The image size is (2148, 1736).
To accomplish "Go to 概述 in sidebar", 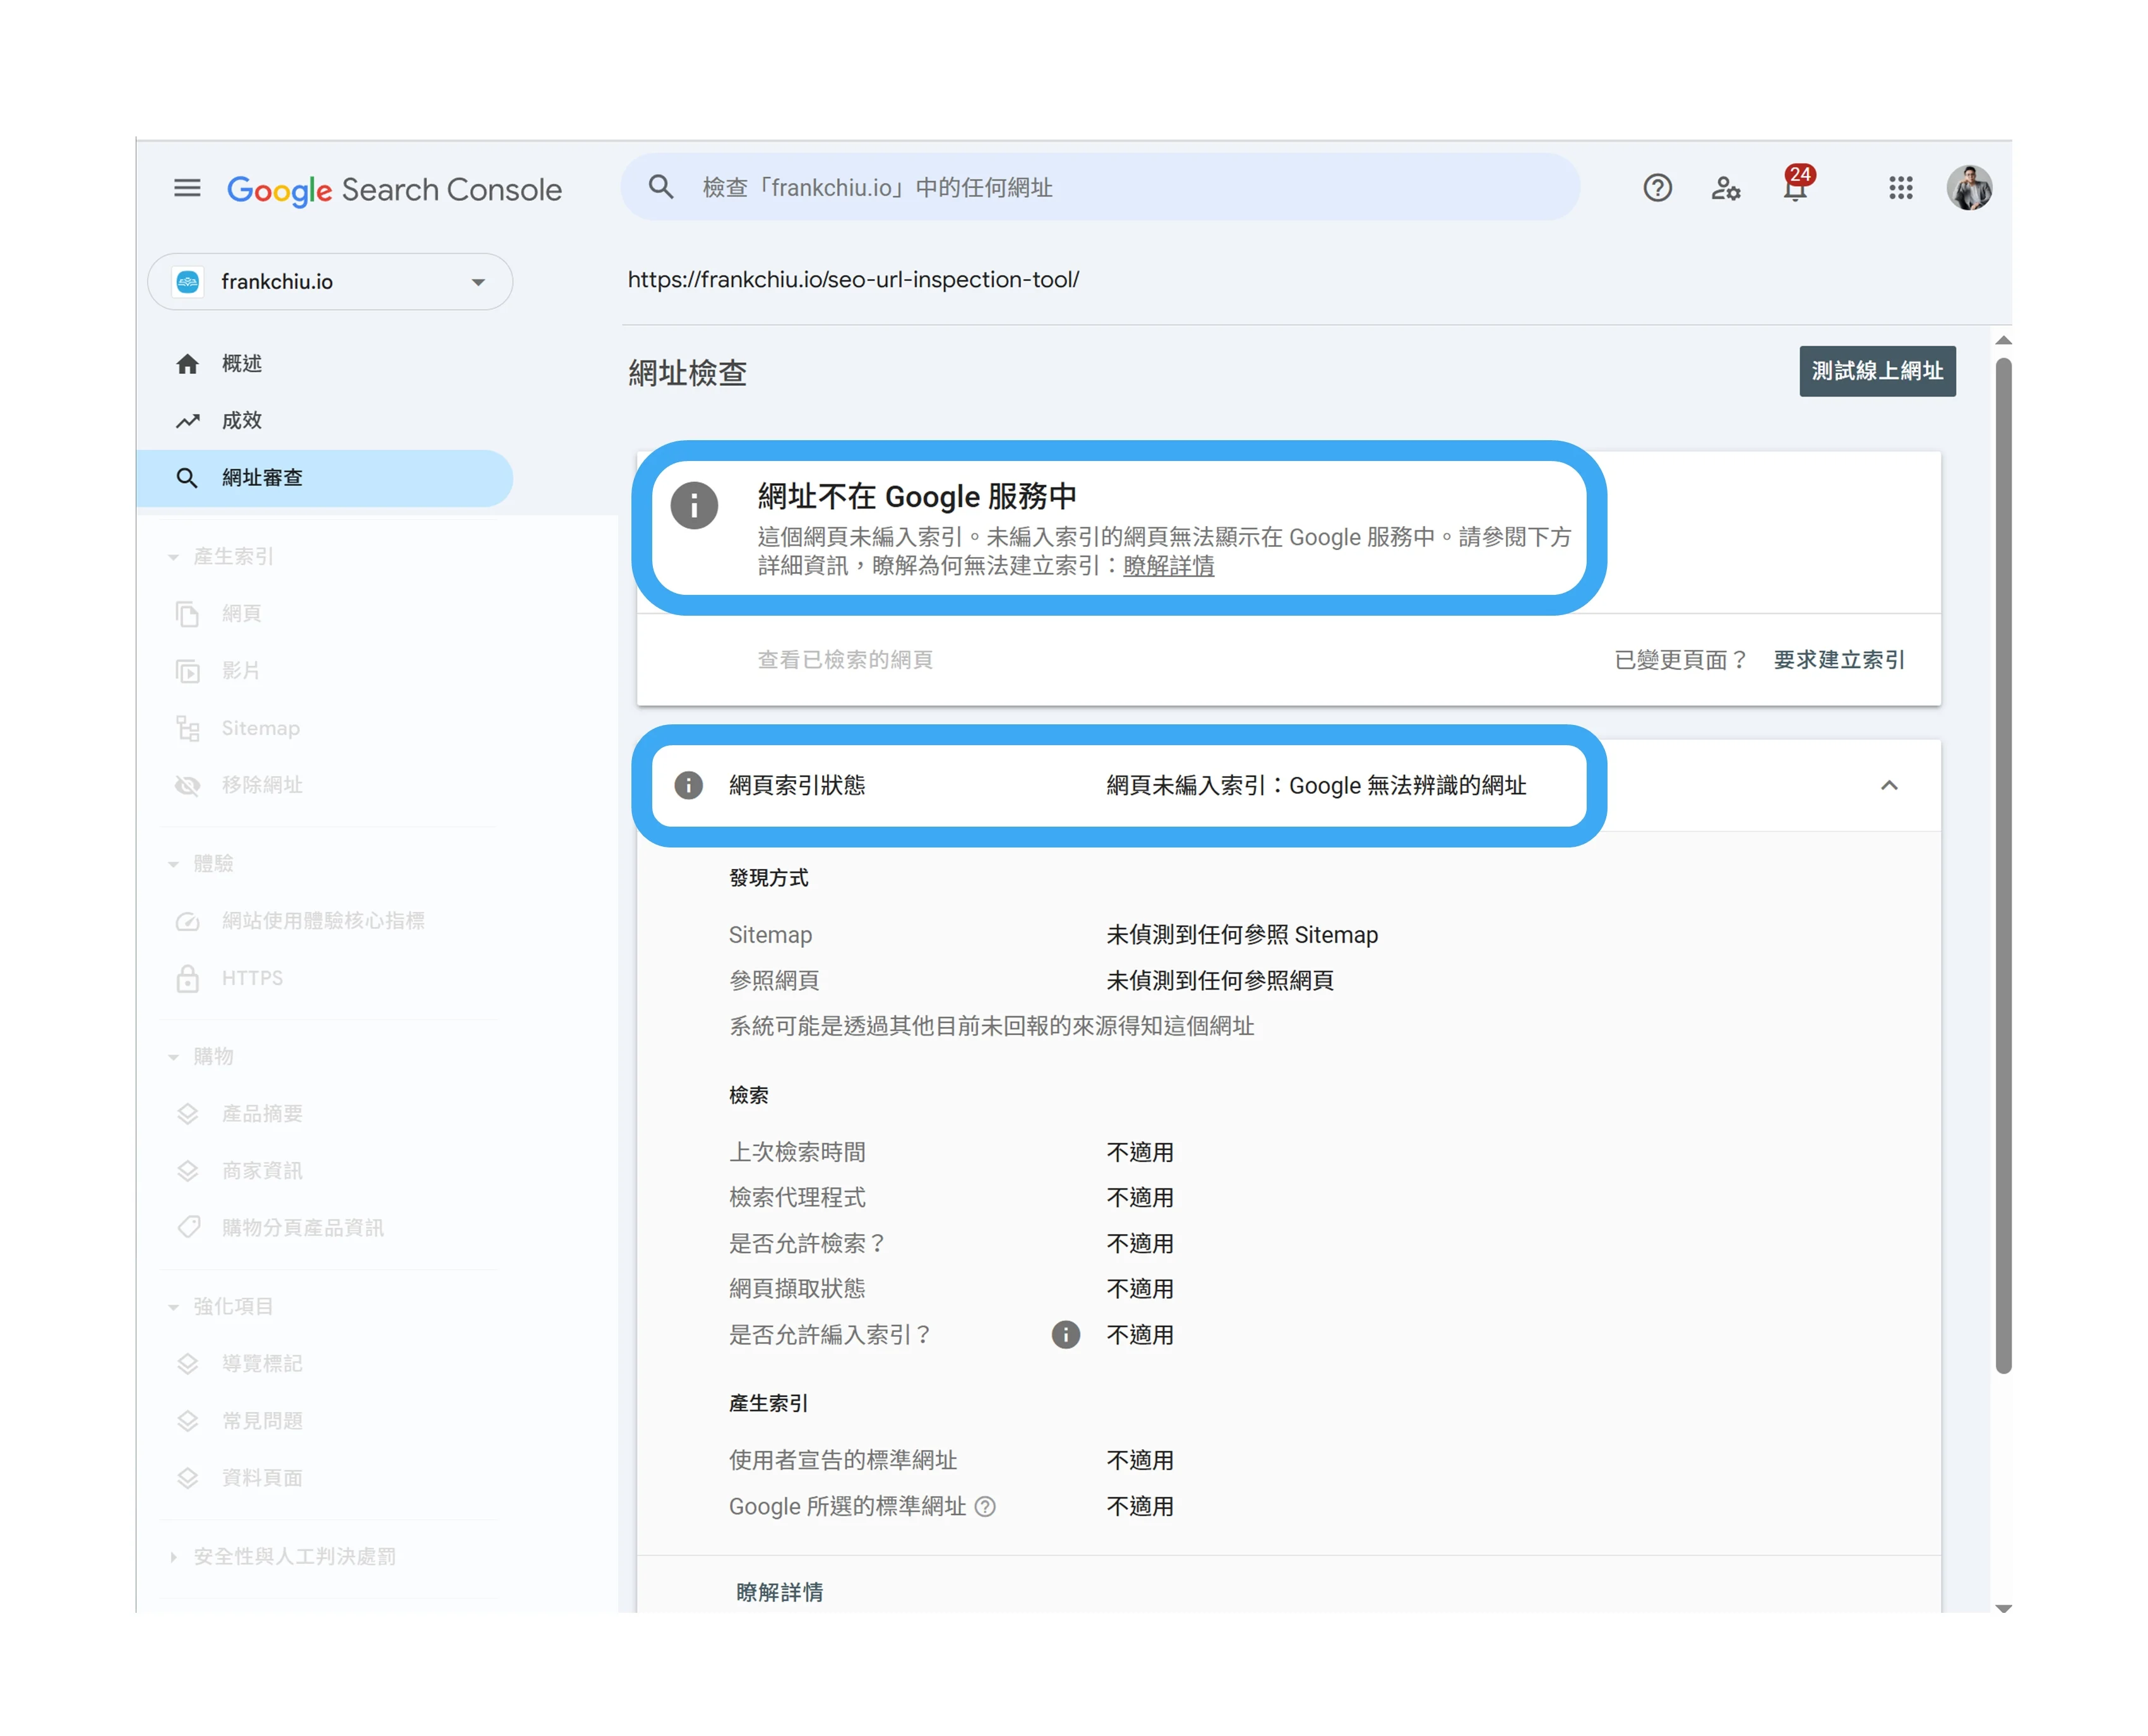I will coord(242,364).
